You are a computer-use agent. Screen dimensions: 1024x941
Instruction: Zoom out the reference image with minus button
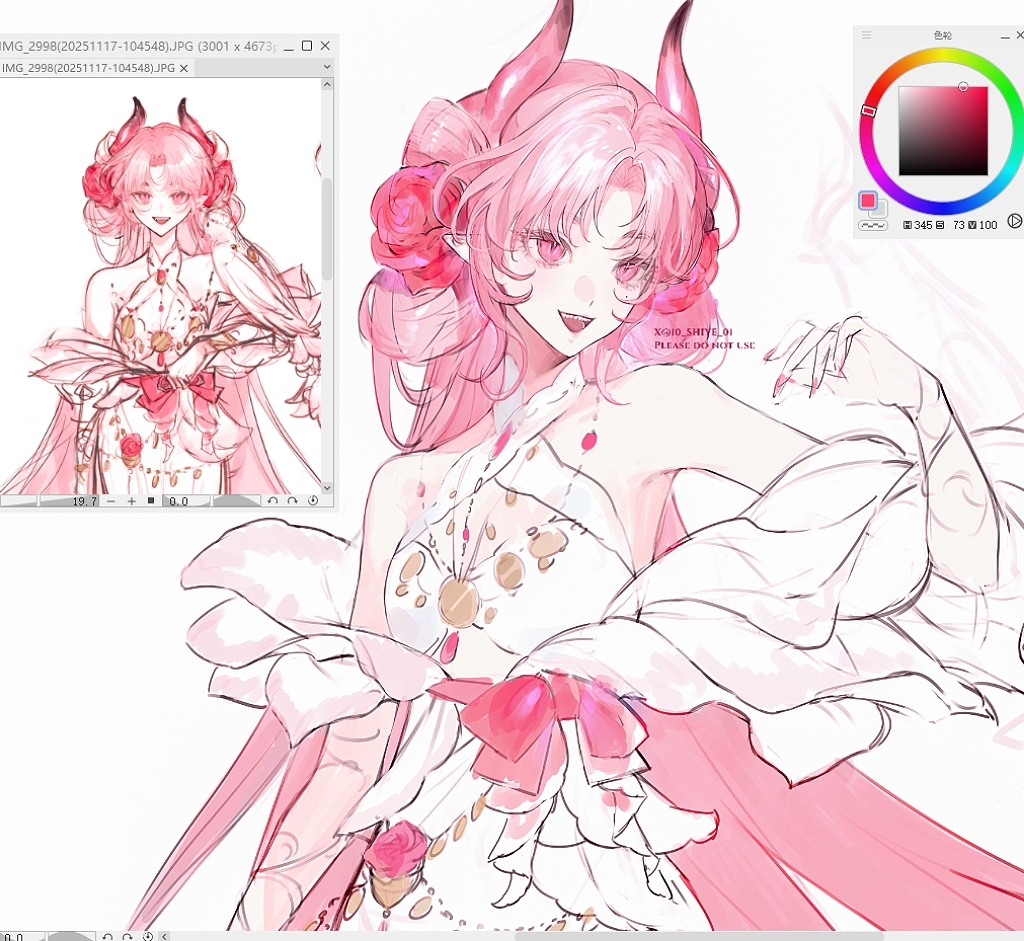click(110, 501)
